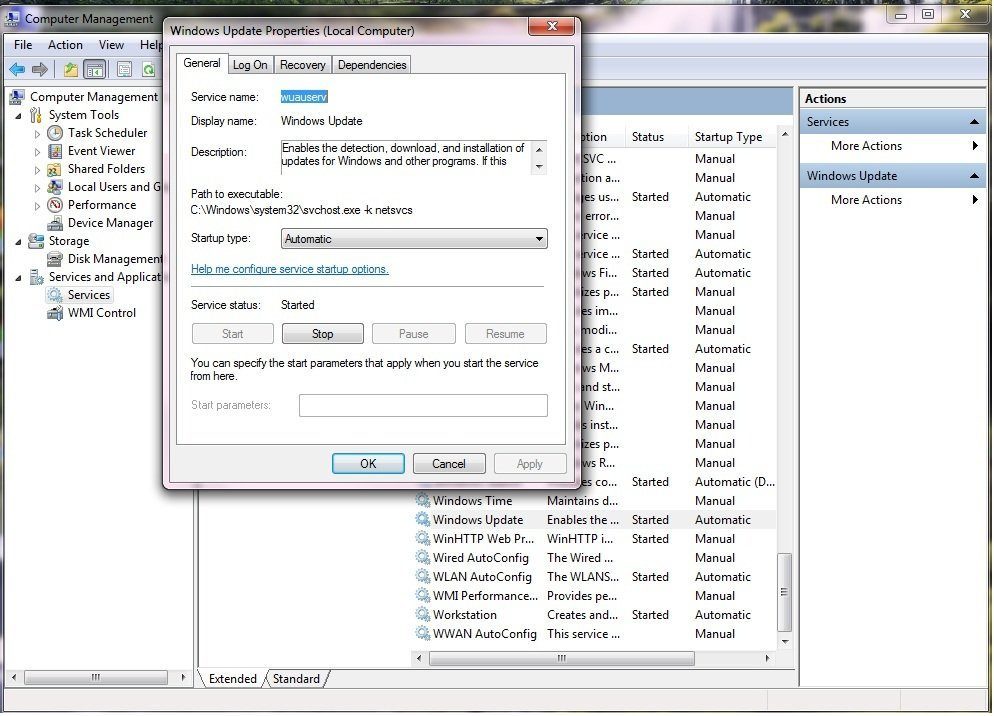This screenshot has height=716, width=994.
Task: Click the Up one level folder icon
Action: 70,69
